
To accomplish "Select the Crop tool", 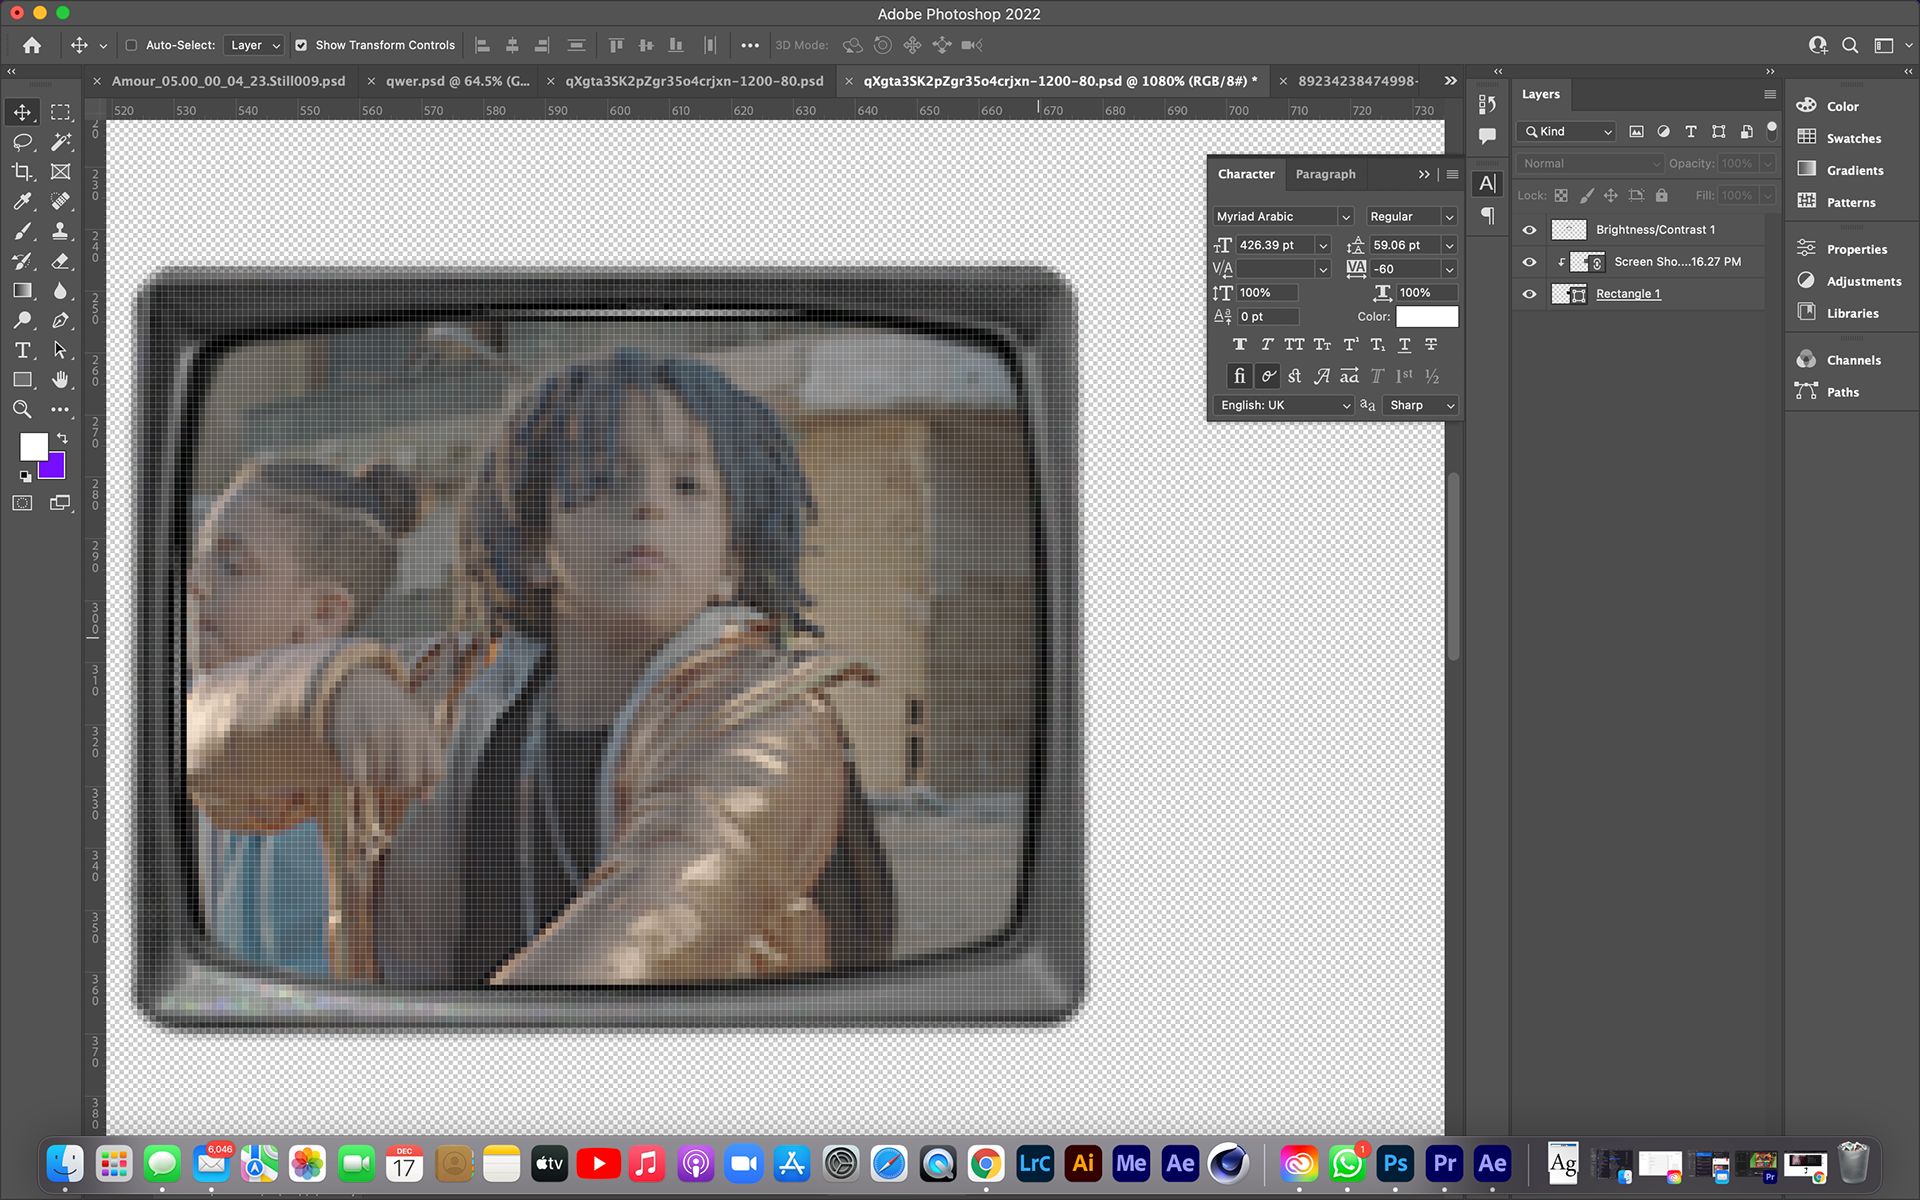I will 22,172.
